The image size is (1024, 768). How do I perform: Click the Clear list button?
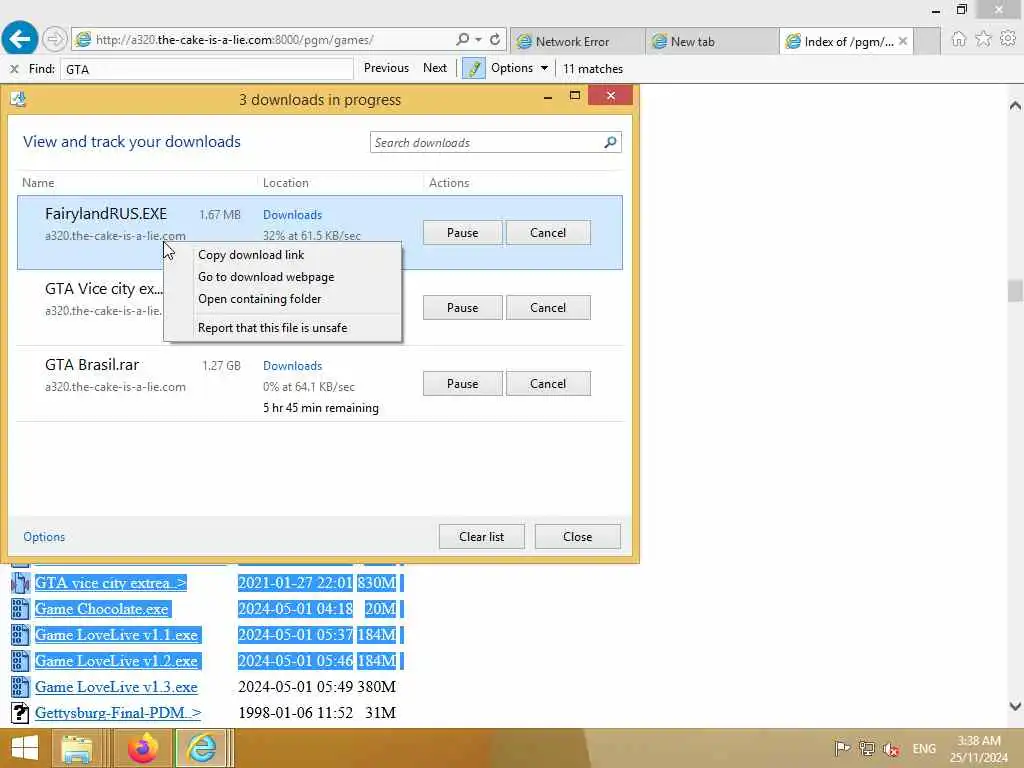tap(481, 536)
